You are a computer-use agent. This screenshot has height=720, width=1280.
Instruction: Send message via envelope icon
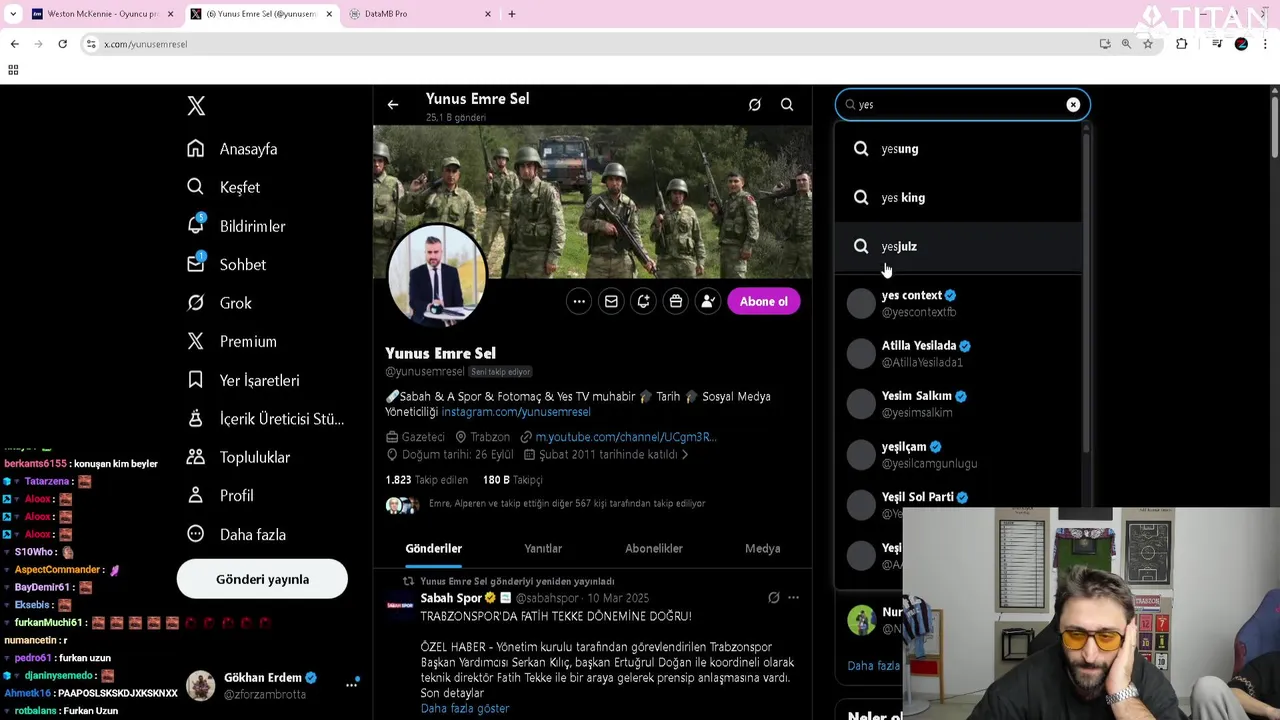coord(611,301)
